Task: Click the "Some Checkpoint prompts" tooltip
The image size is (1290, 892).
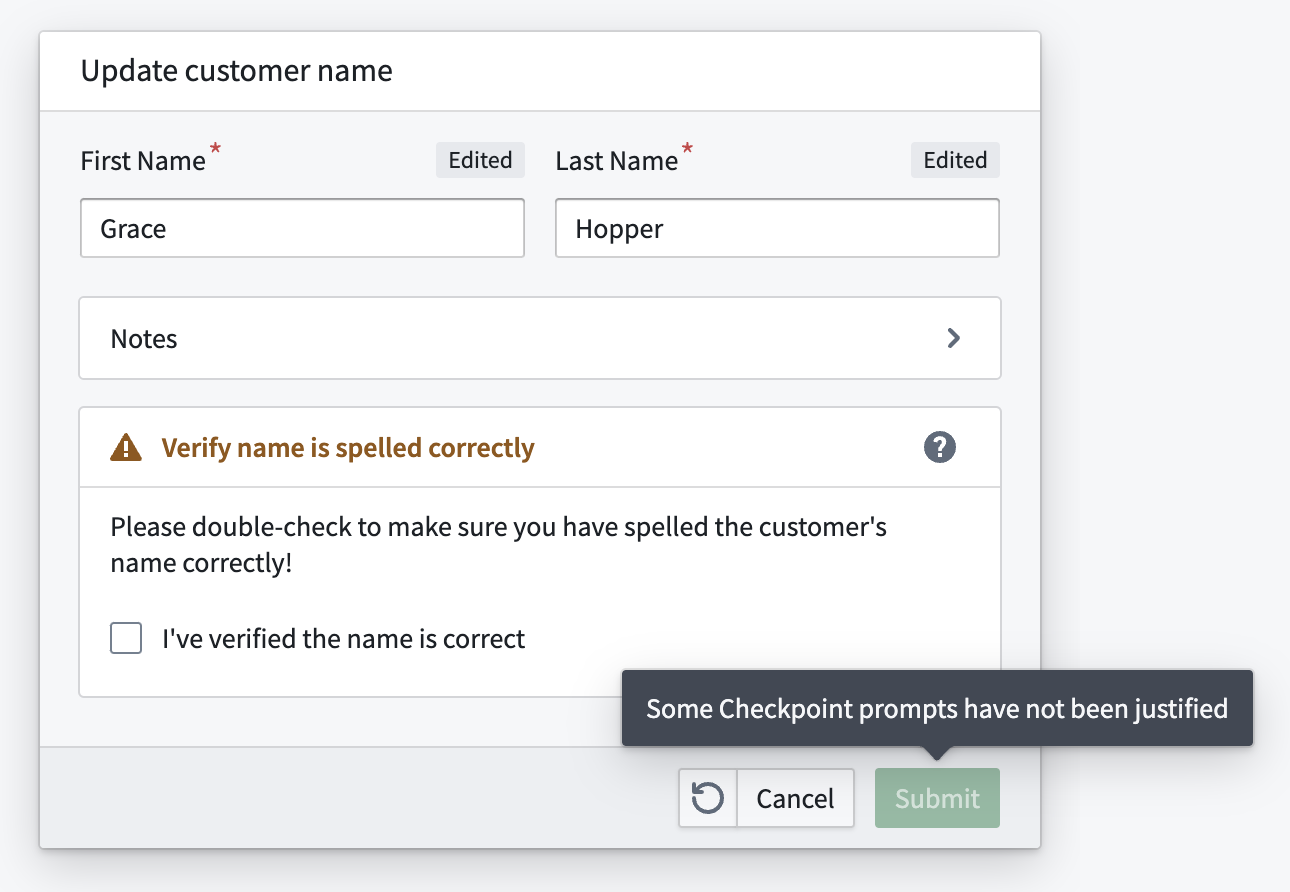Action: (x=937, y=708)
